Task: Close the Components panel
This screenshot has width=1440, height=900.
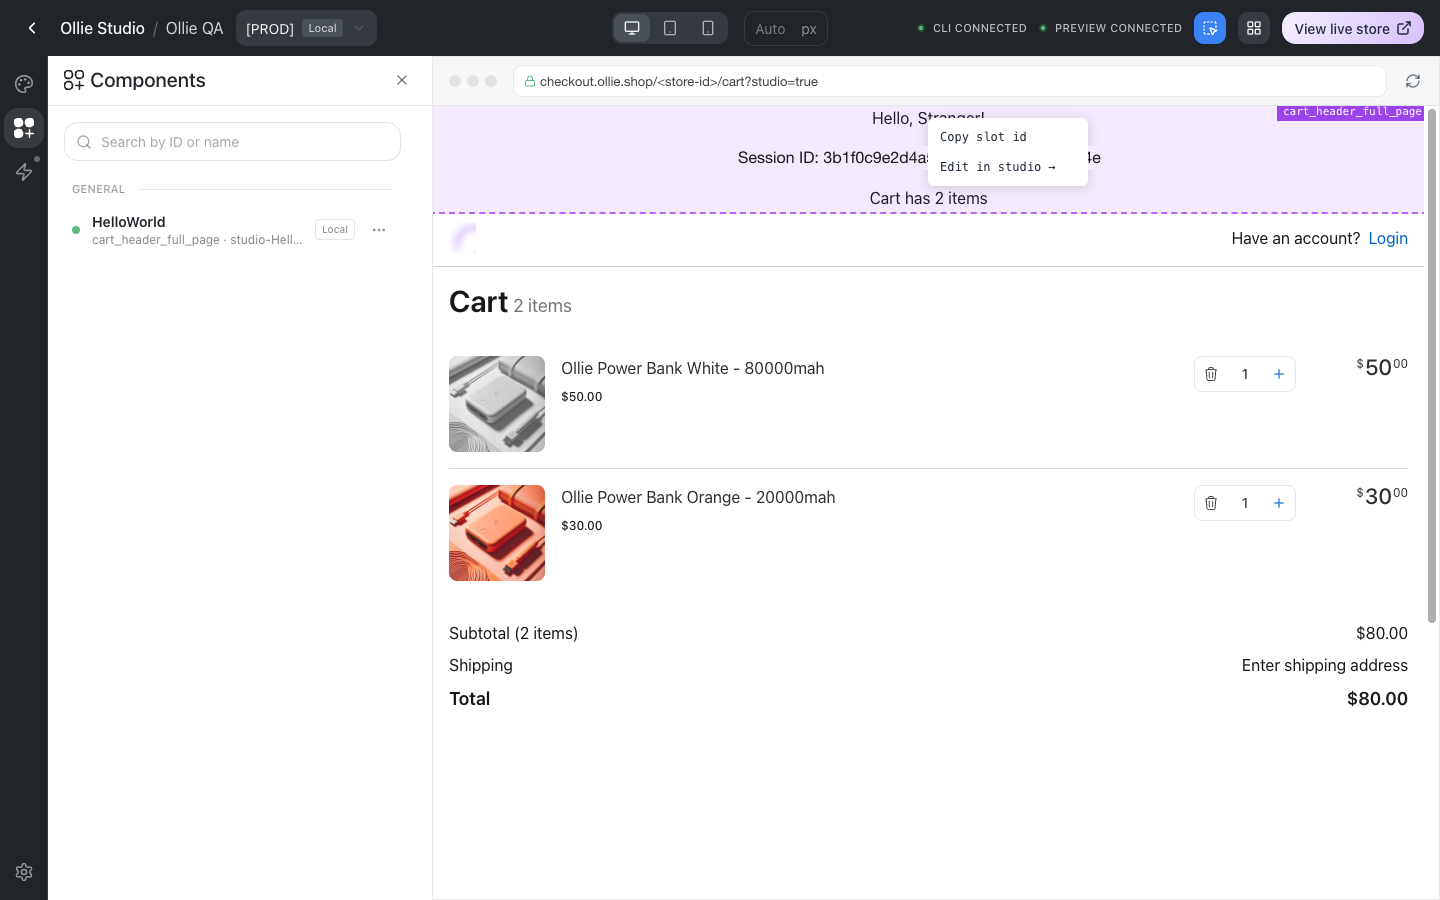Action: click(x=402, y=80)
